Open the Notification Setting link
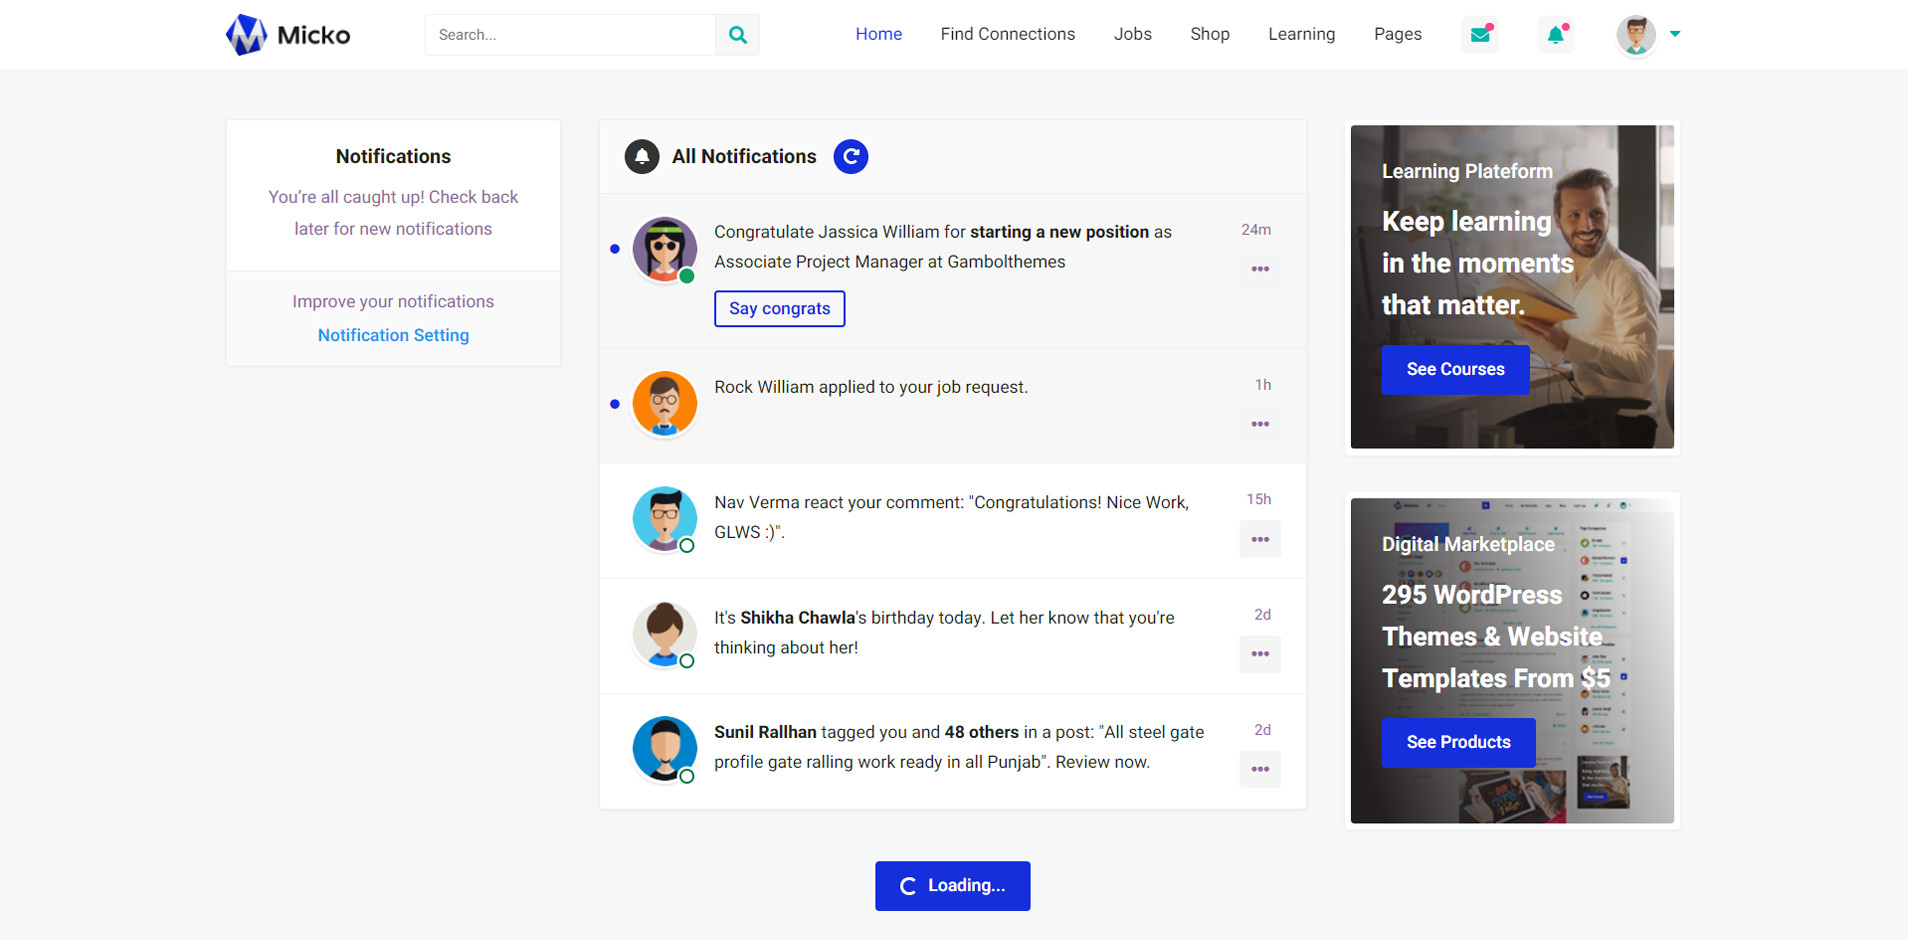This screenshot has width=1908, height=940. click(393, 335)
